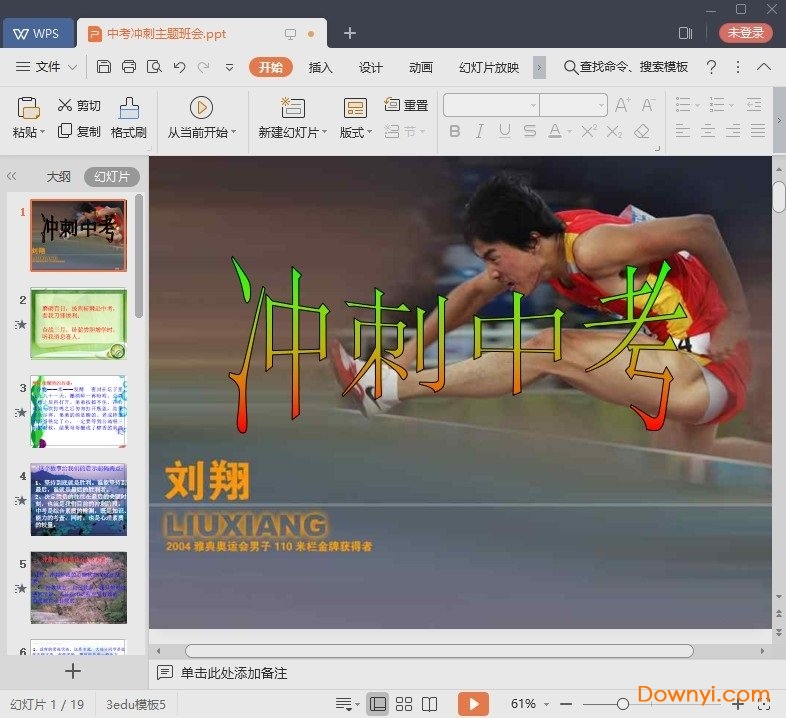Screen dimensions: 786x718
Task: Switch to the 动画 ribbon tab
Action: (421, 67)
